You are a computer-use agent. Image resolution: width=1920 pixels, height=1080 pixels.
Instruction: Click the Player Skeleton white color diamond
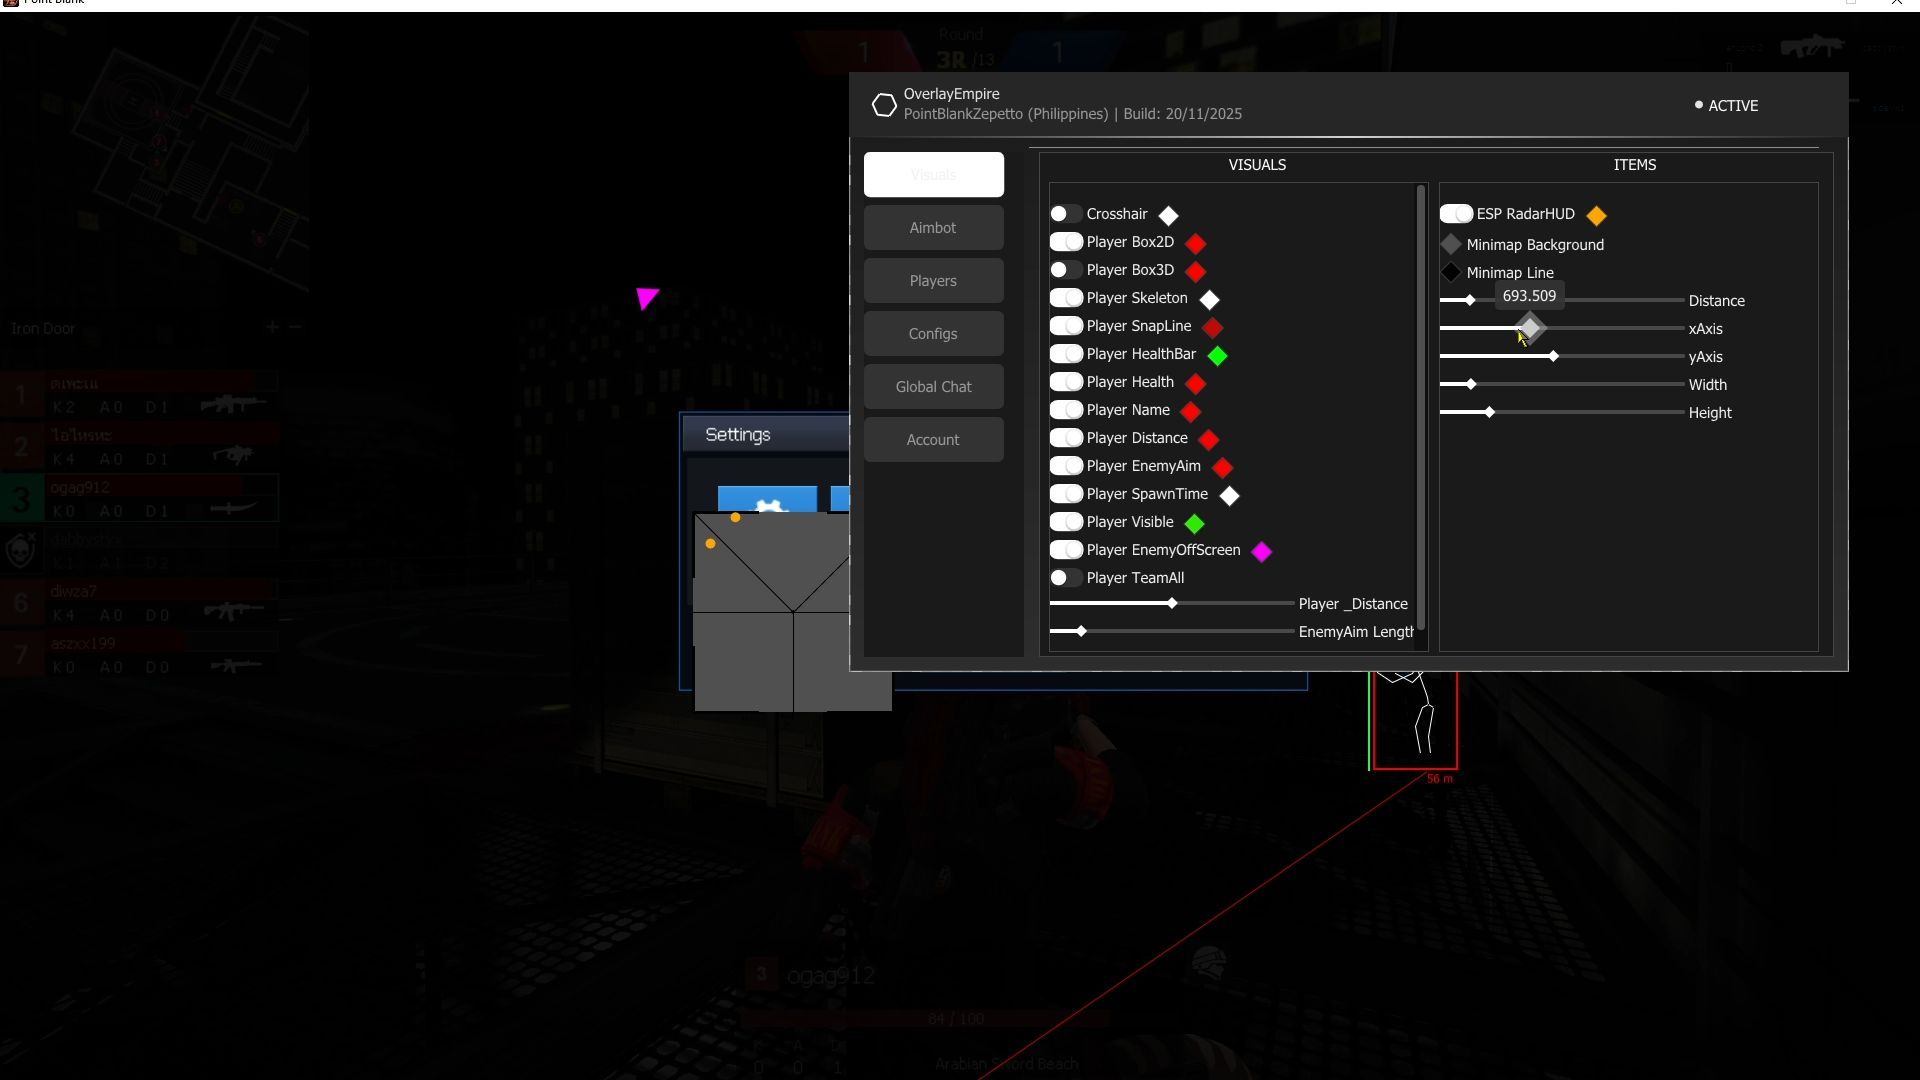(x=1209, y=299)
